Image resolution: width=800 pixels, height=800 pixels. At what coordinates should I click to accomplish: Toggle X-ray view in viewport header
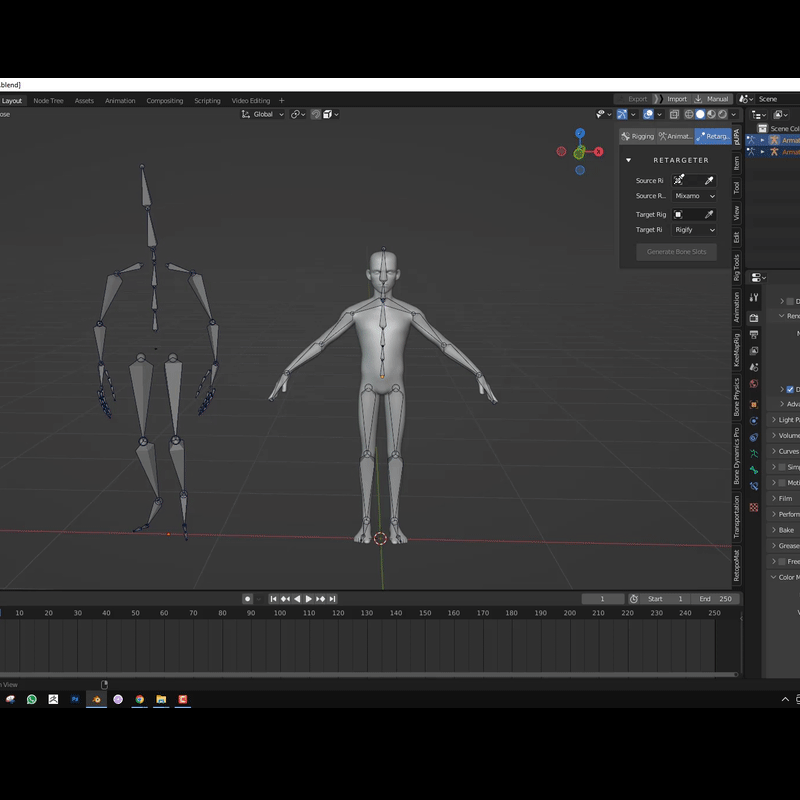tap(672, 114)
